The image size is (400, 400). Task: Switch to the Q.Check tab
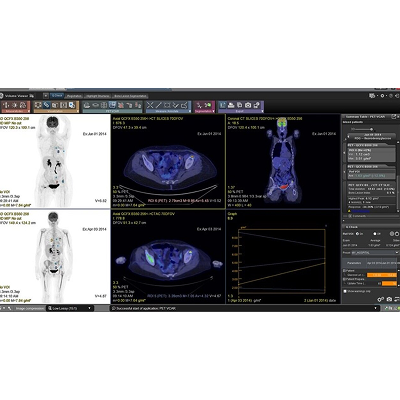coord(57,96)
